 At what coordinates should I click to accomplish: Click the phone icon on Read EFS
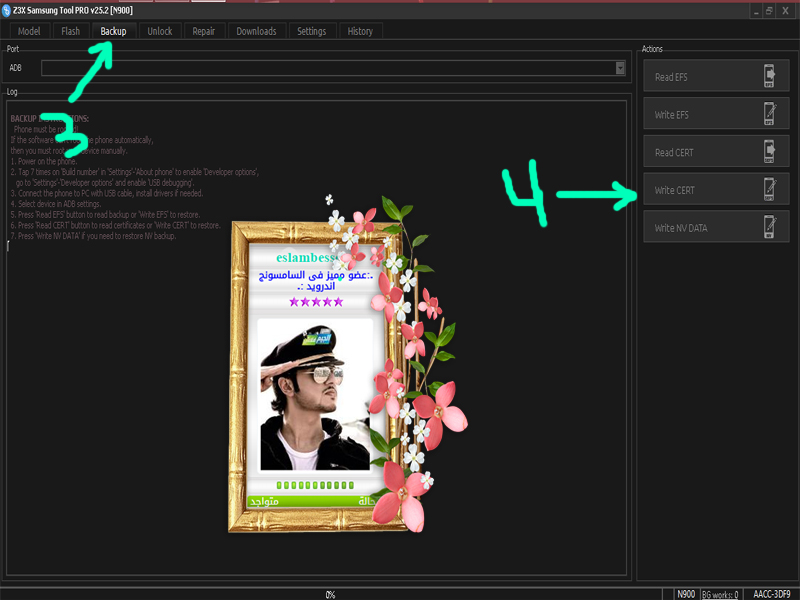click(769, 76)
